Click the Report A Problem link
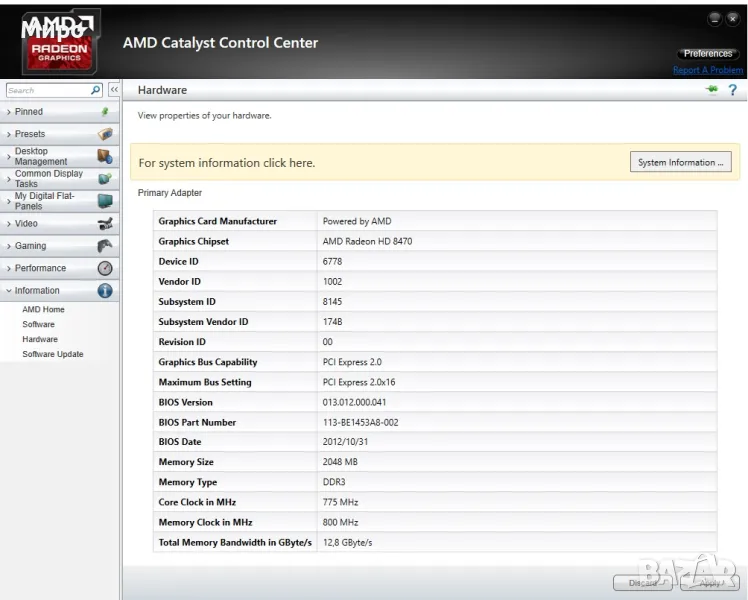This screenshot has width=748, height=600. 707,70
